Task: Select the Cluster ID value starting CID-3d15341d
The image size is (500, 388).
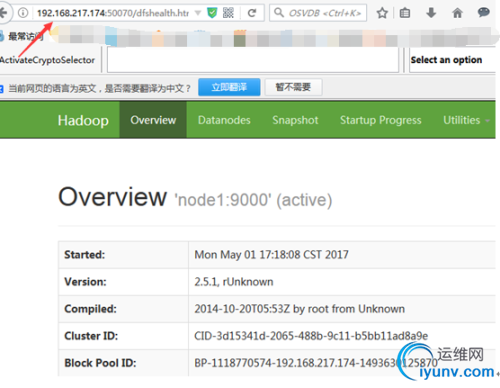Action: (x=311, y=336)
